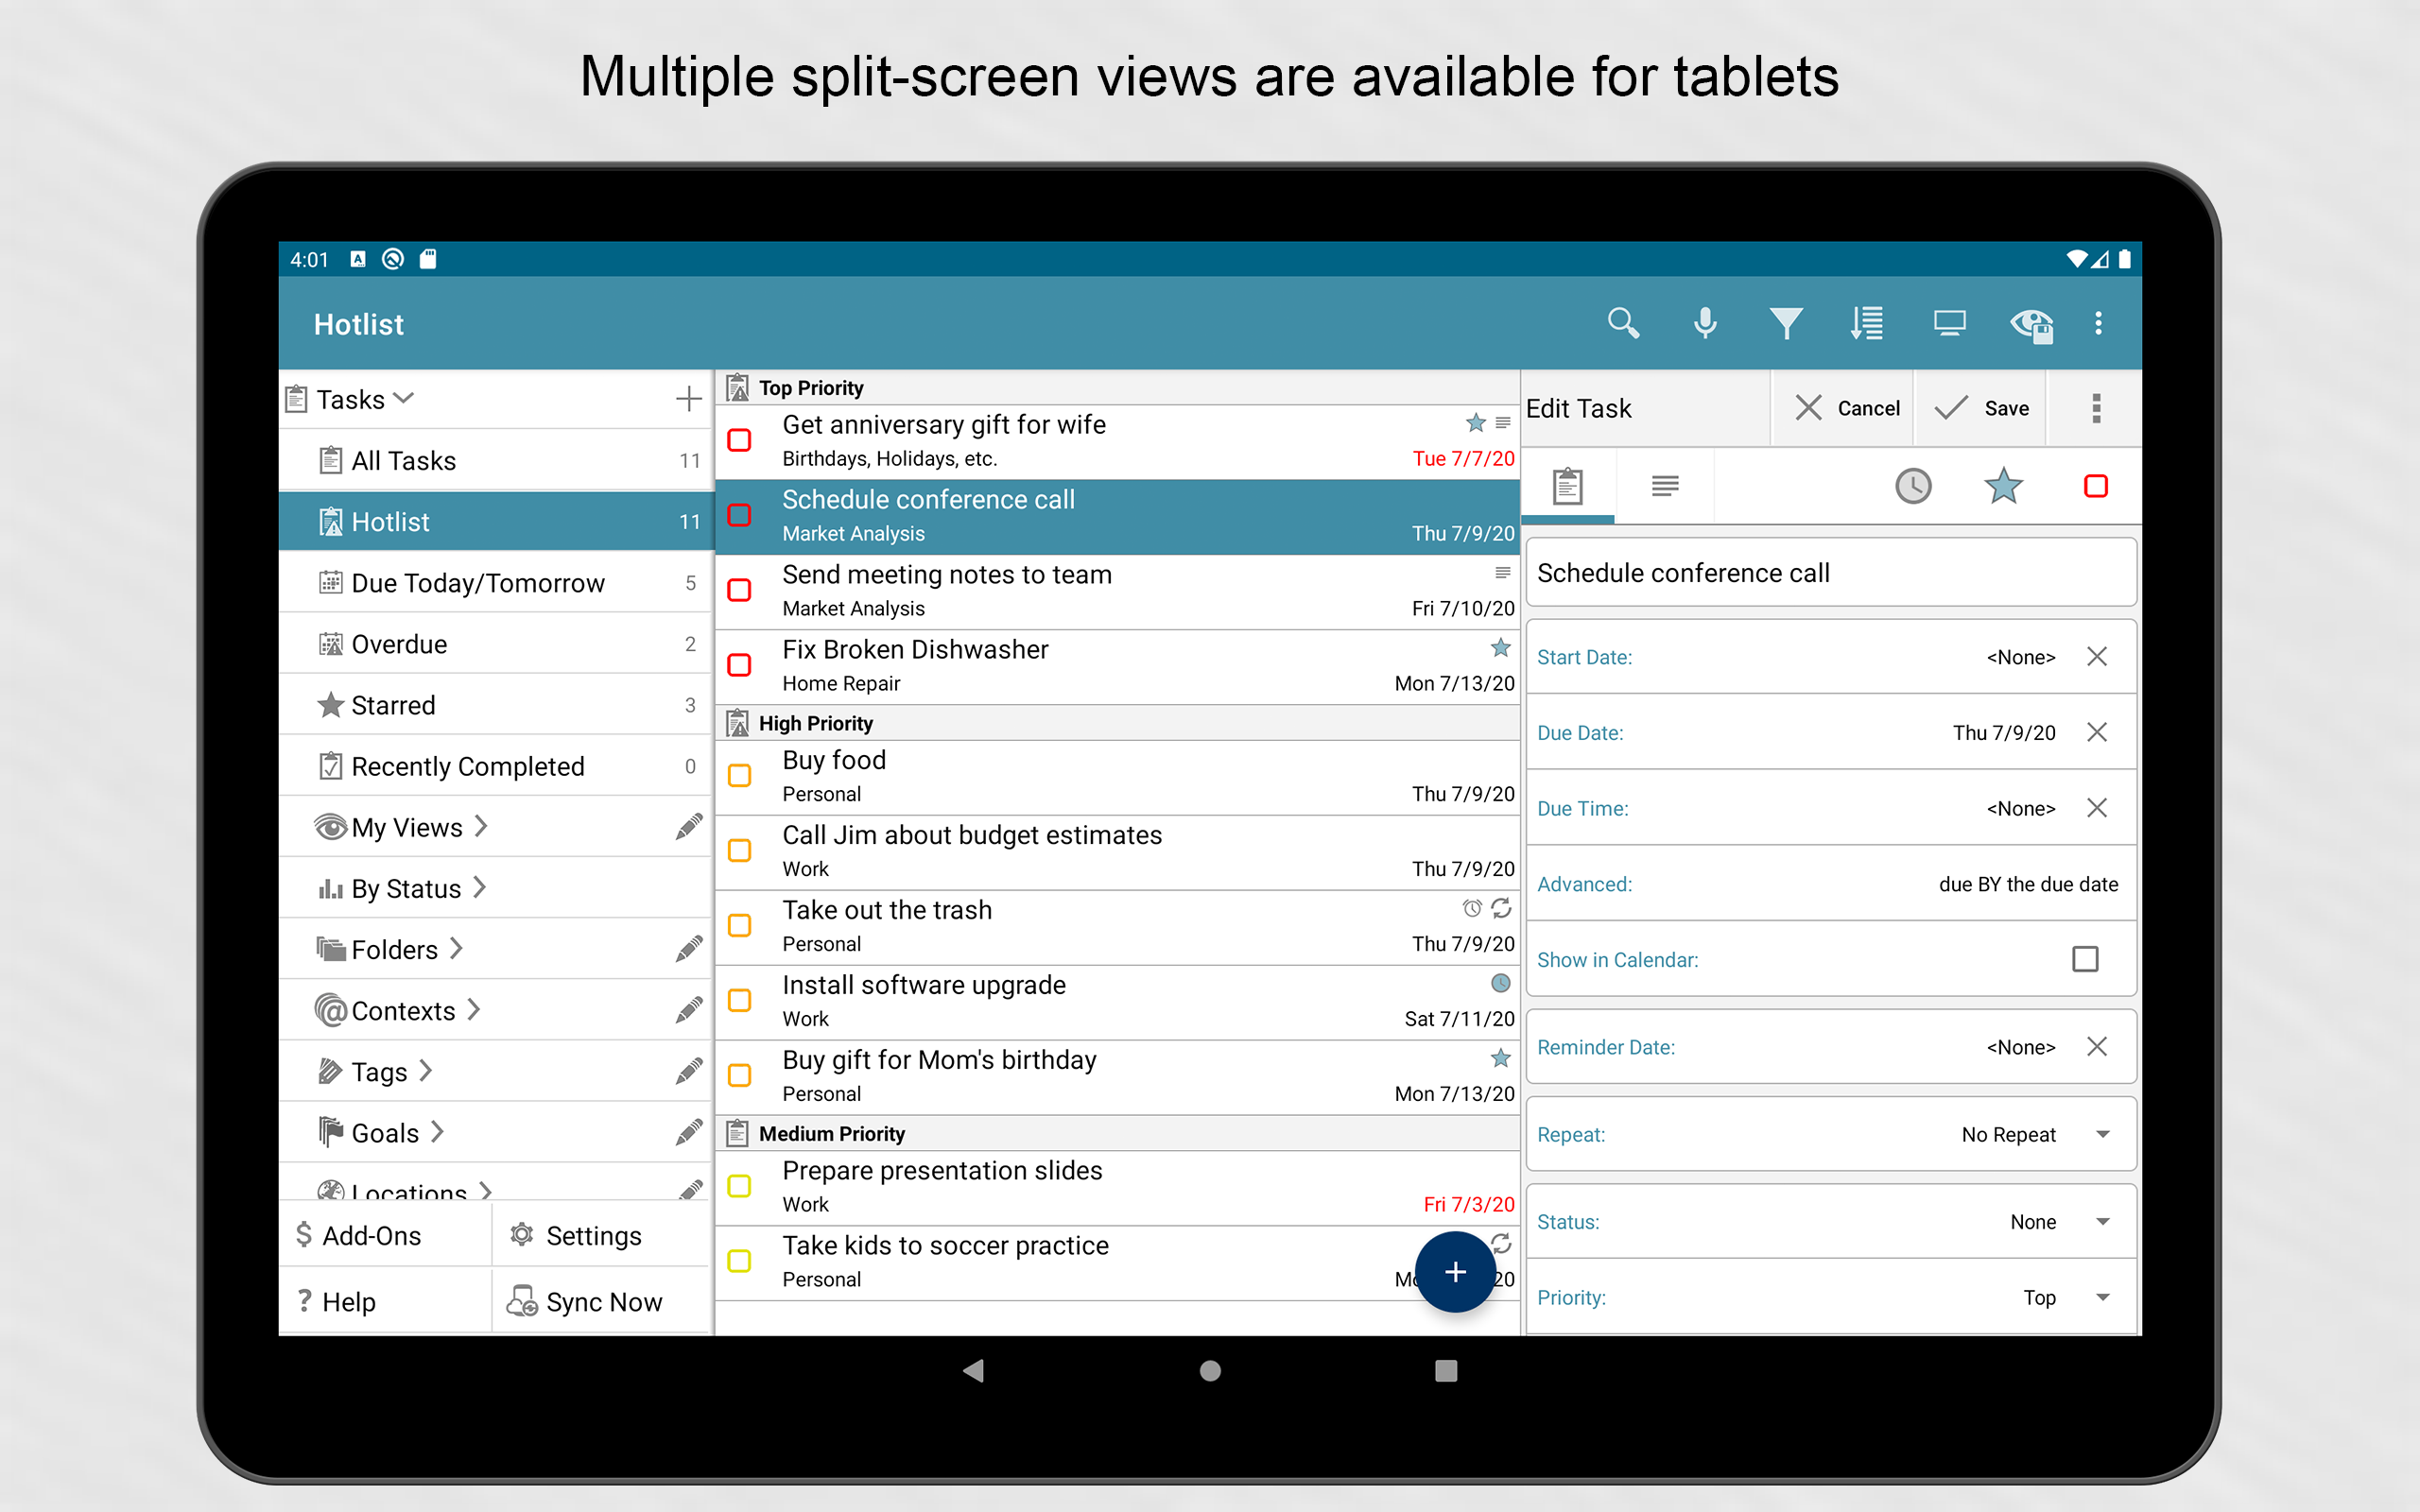Open the search magnifier in toolbar
The image size is (2420, 1512).
tap(1623, 323)
